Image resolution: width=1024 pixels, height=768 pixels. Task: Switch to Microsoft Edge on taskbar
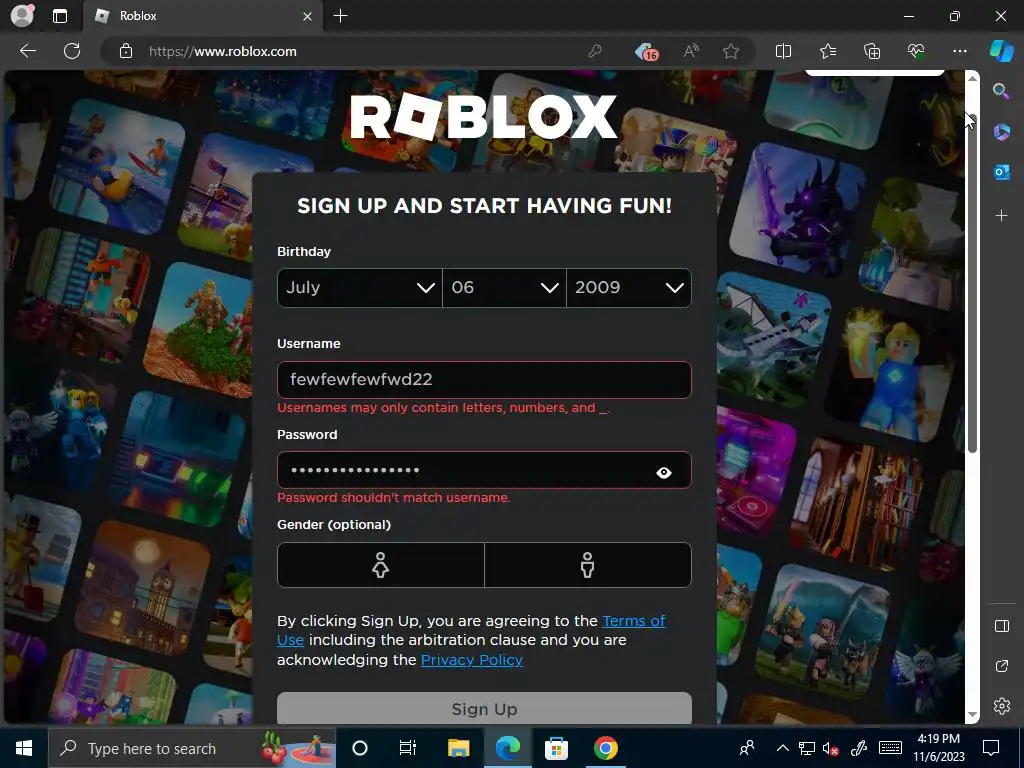[x=507, y=748]
